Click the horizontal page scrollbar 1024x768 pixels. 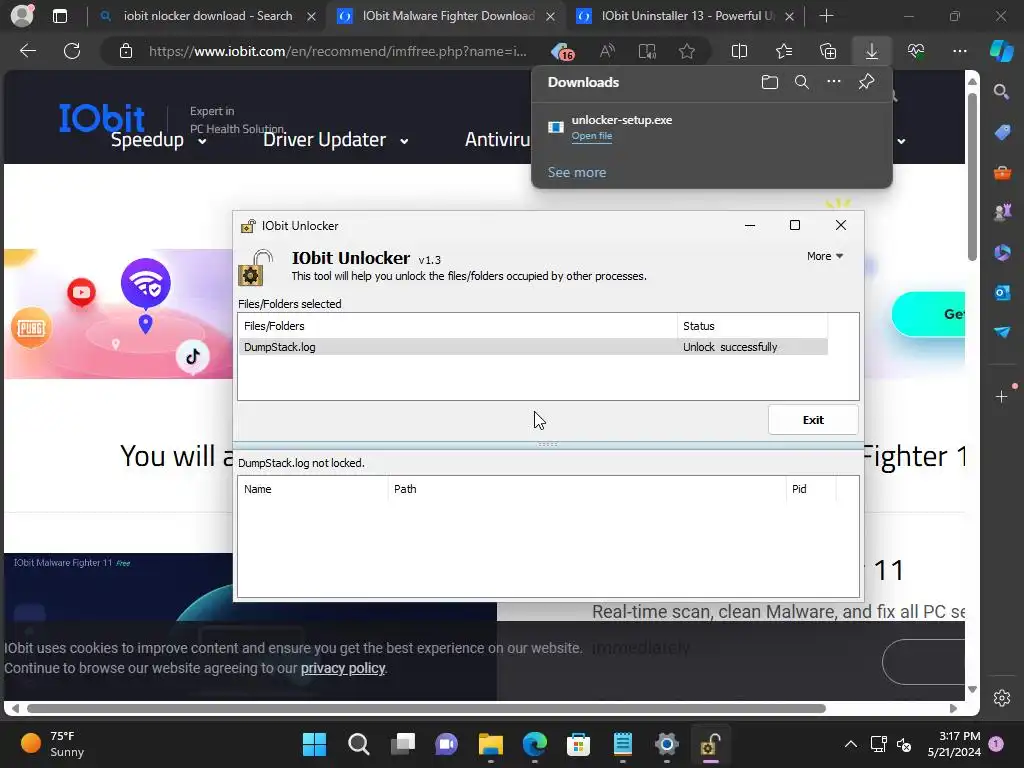tap(426, 709)
